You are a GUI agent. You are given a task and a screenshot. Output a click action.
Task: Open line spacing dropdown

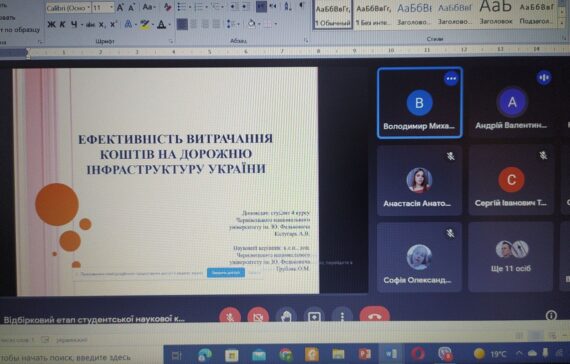click(x=233, y=24)
